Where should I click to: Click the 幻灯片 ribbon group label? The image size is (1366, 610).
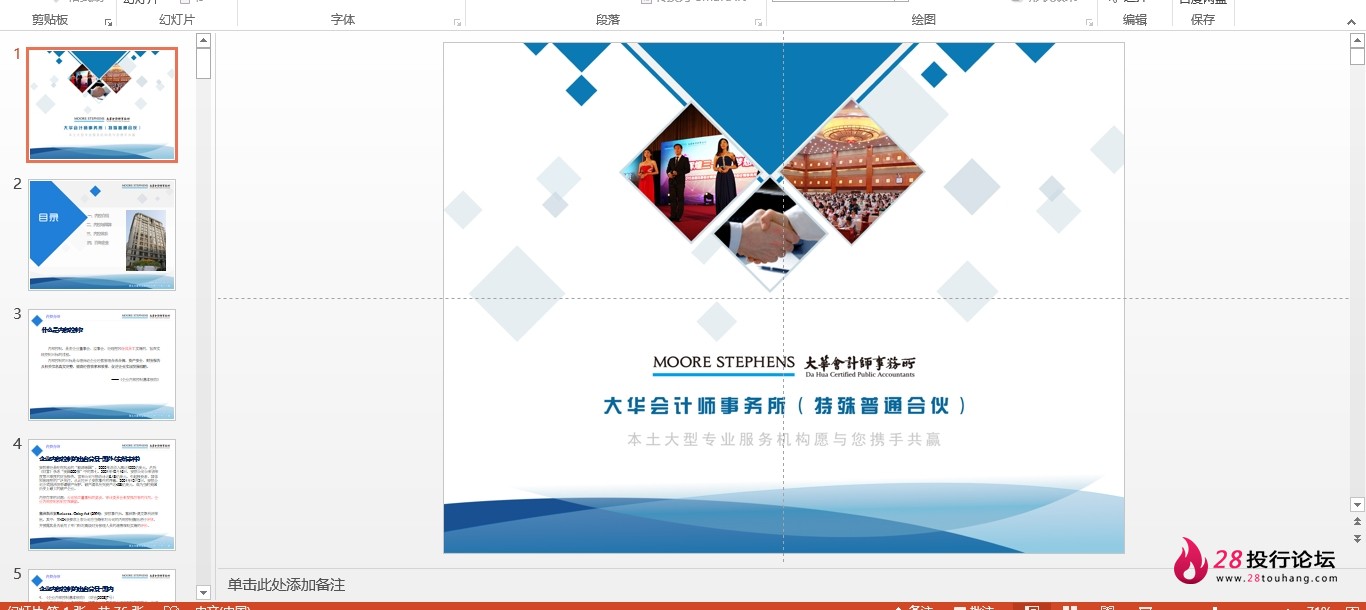[x=177, y=20]
